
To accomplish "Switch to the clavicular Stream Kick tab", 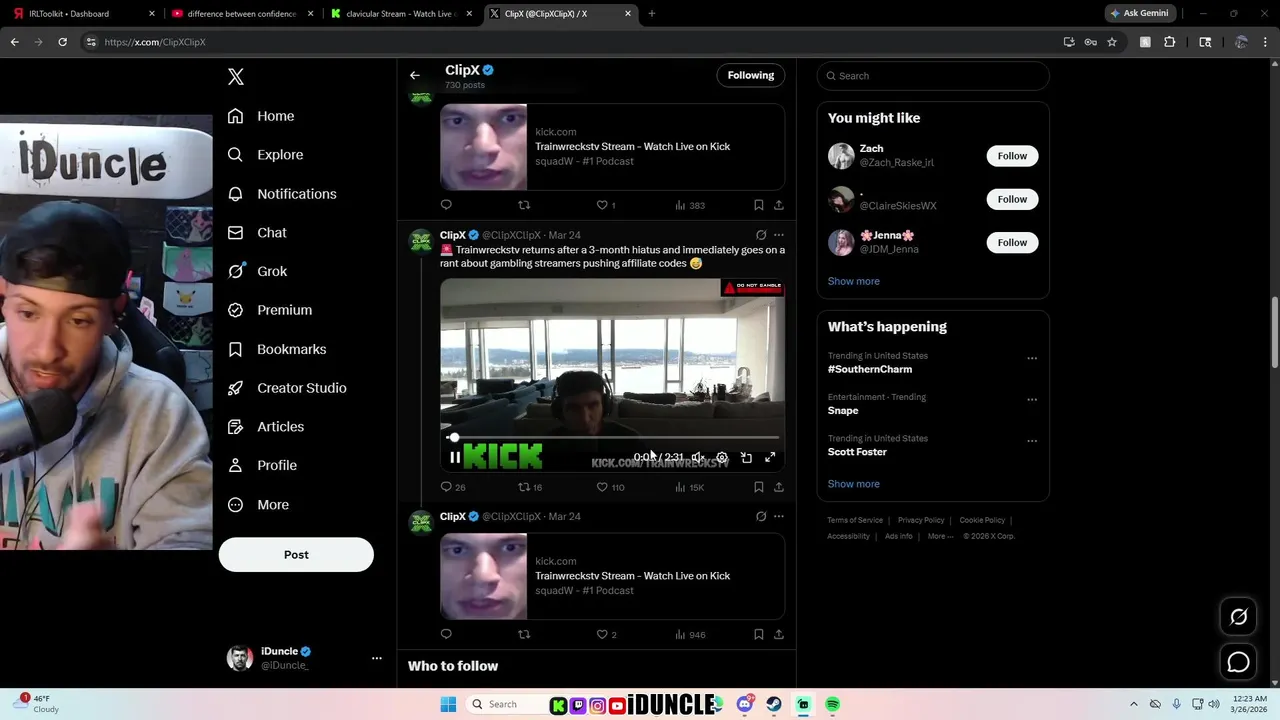I will pyautogui.click(x=400, y=14).
